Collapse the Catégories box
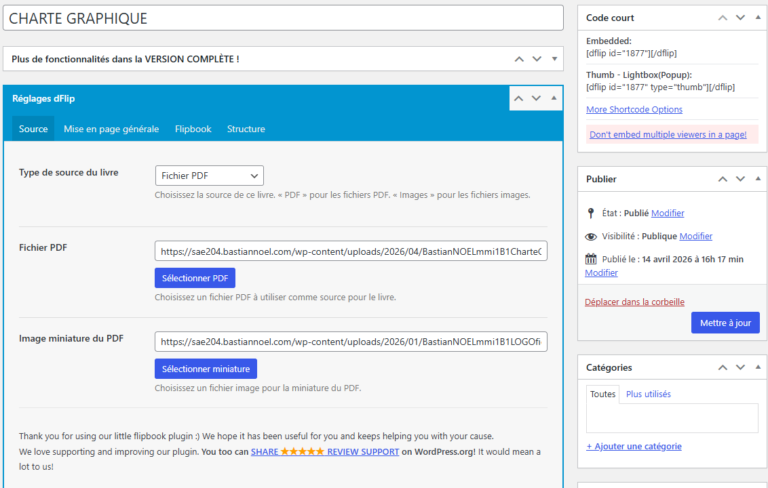This screenshot has height=488, width=768. click(x=758, y=367)
